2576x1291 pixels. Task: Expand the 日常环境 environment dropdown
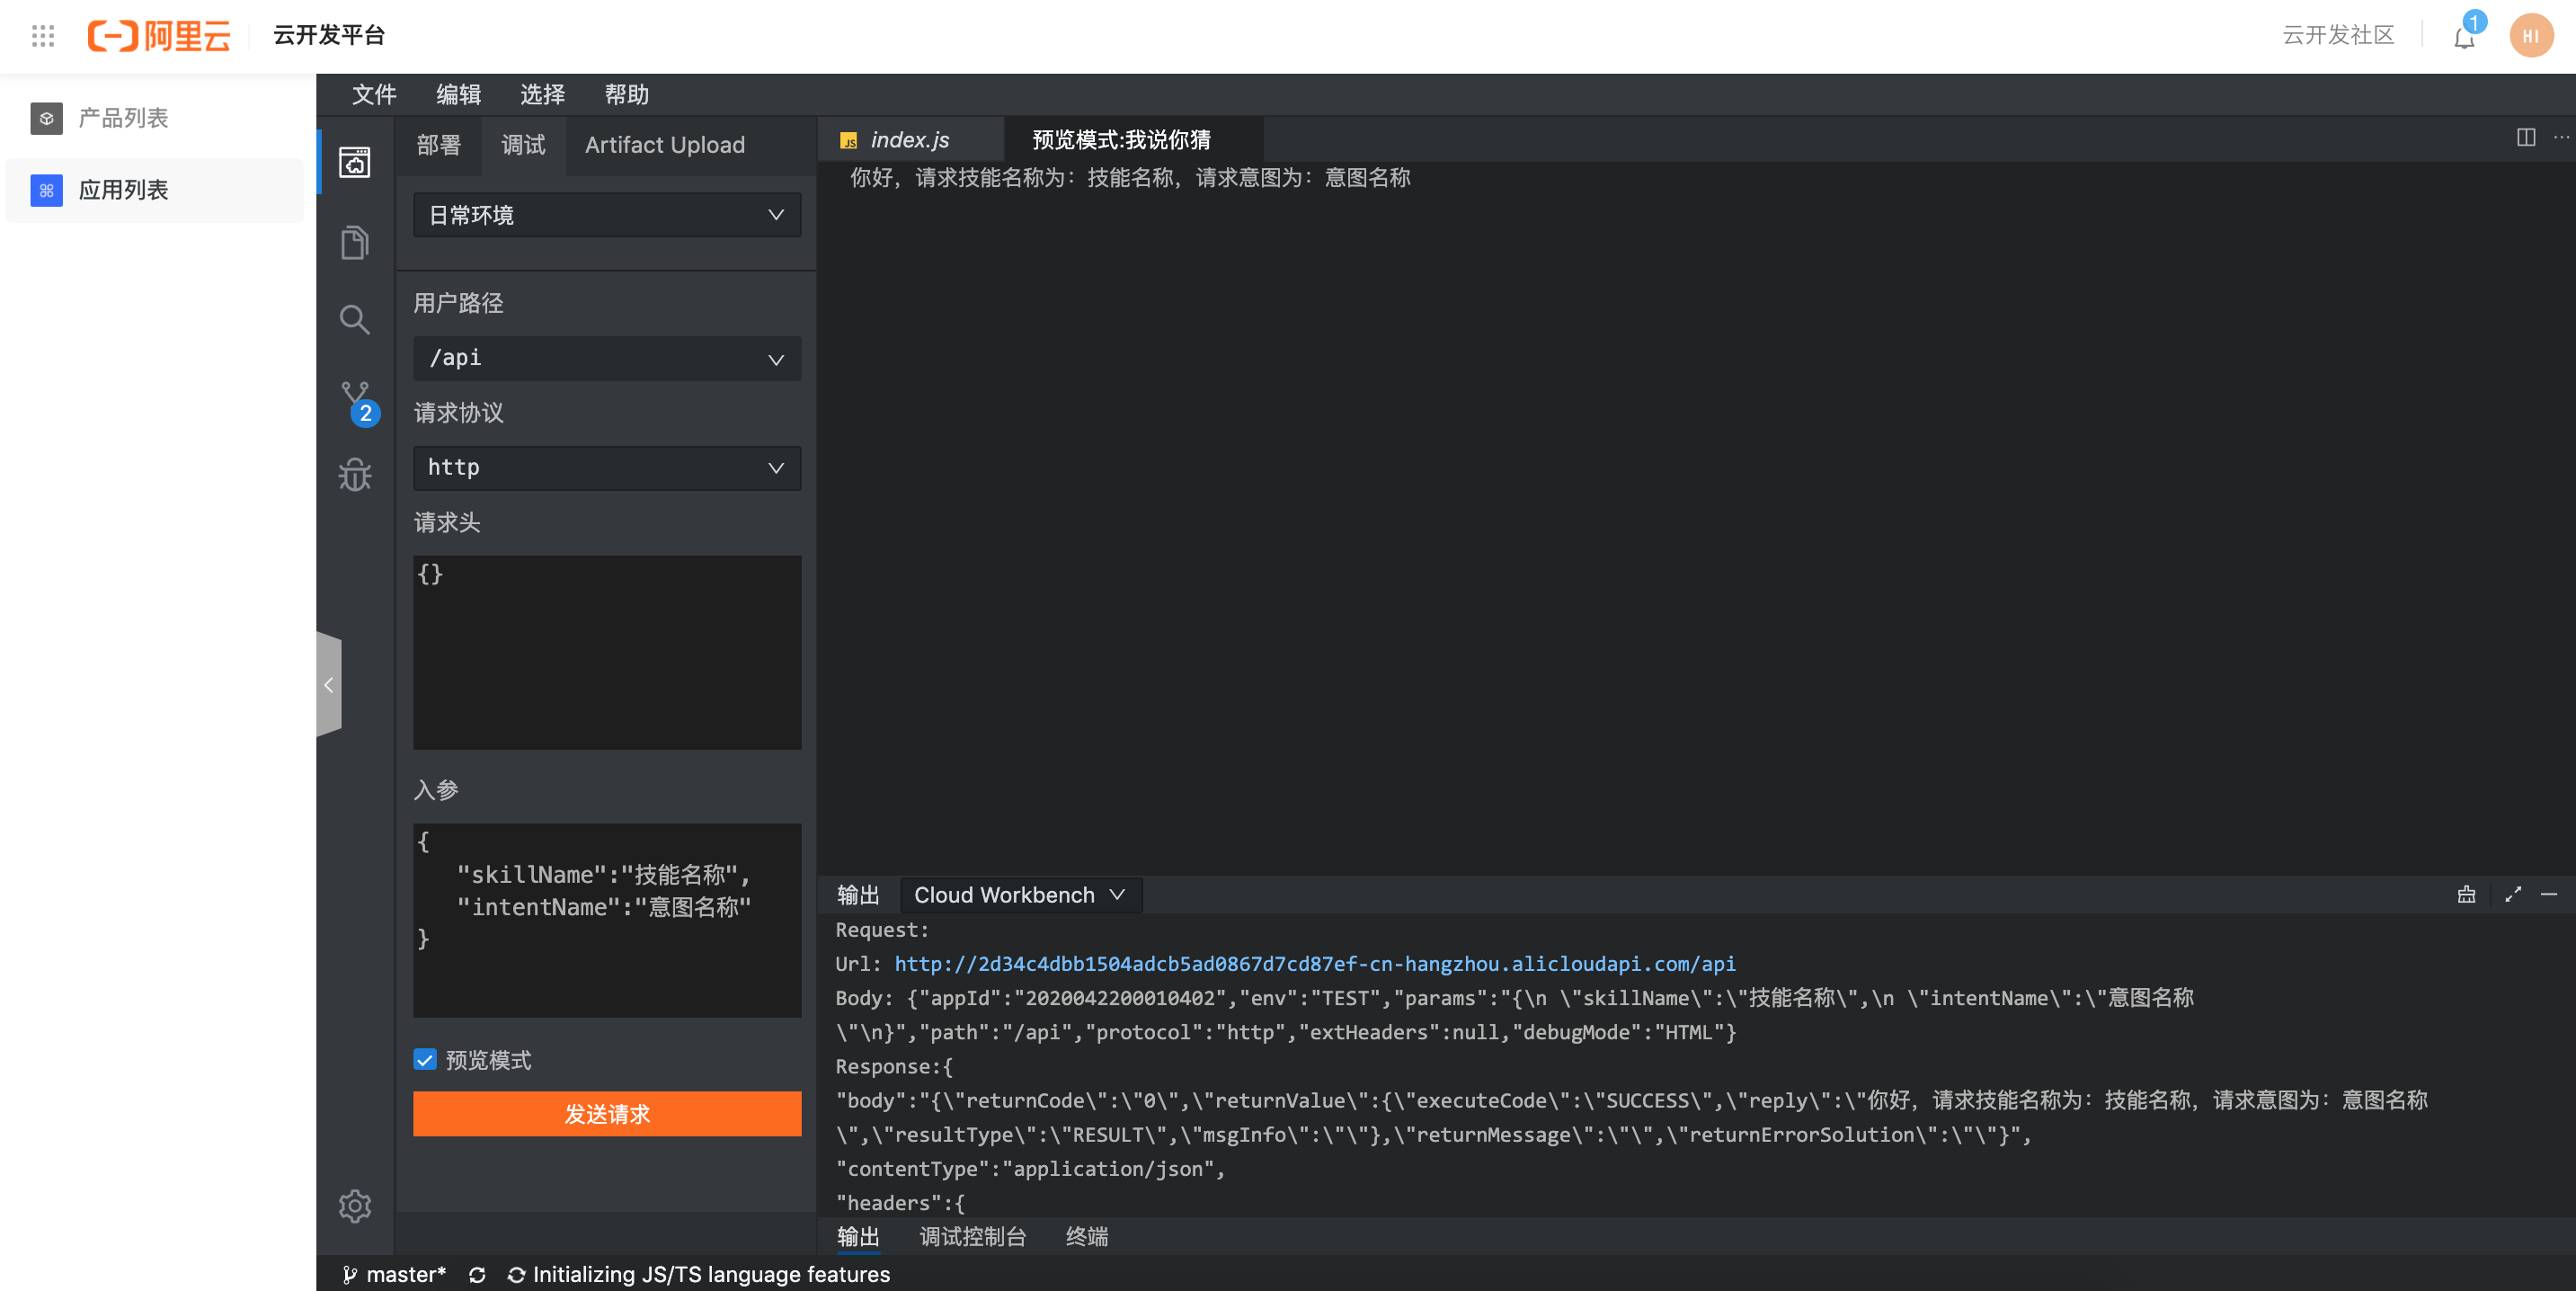[x=606, y=215]
